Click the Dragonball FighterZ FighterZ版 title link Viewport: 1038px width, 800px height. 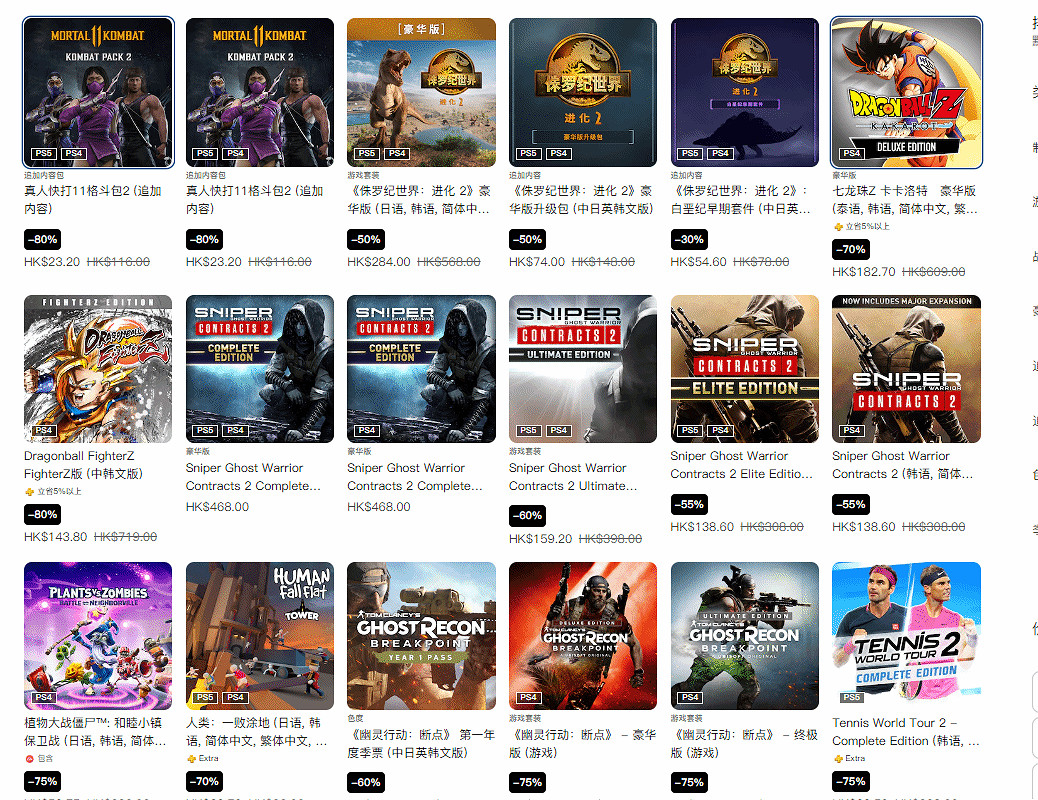[83, 465]
